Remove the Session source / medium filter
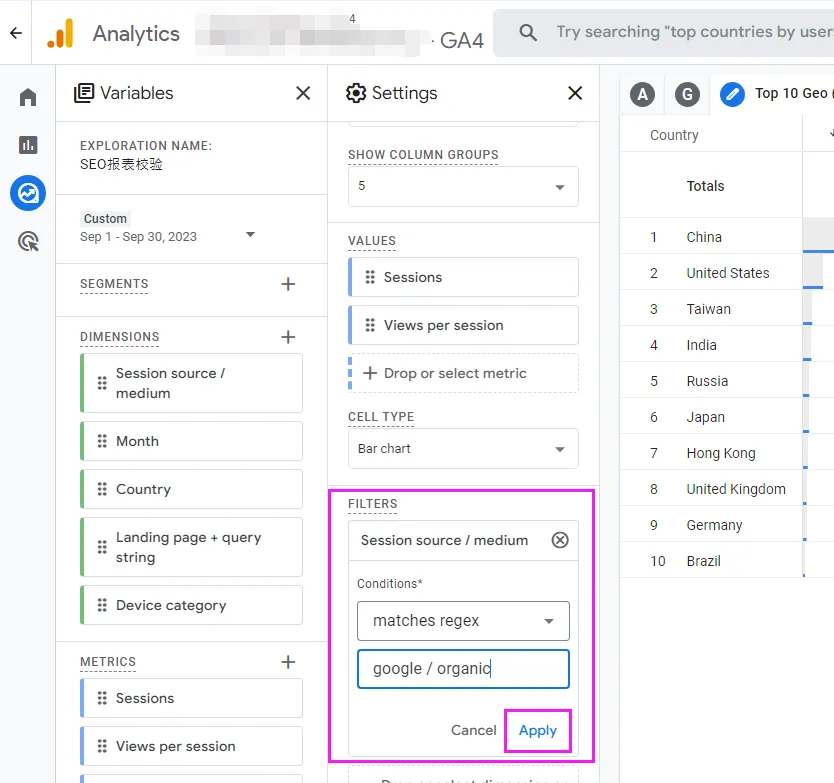 [560, 540]
